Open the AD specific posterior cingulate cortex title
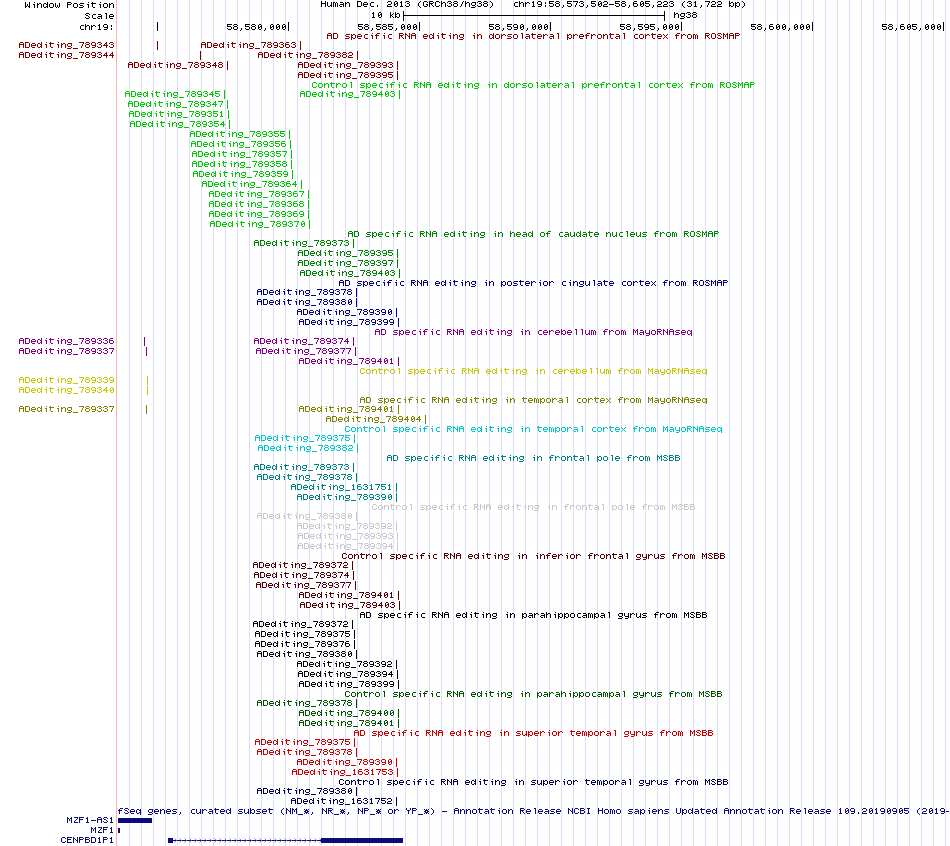The image size is (950, 846). (x=533, y=283)
